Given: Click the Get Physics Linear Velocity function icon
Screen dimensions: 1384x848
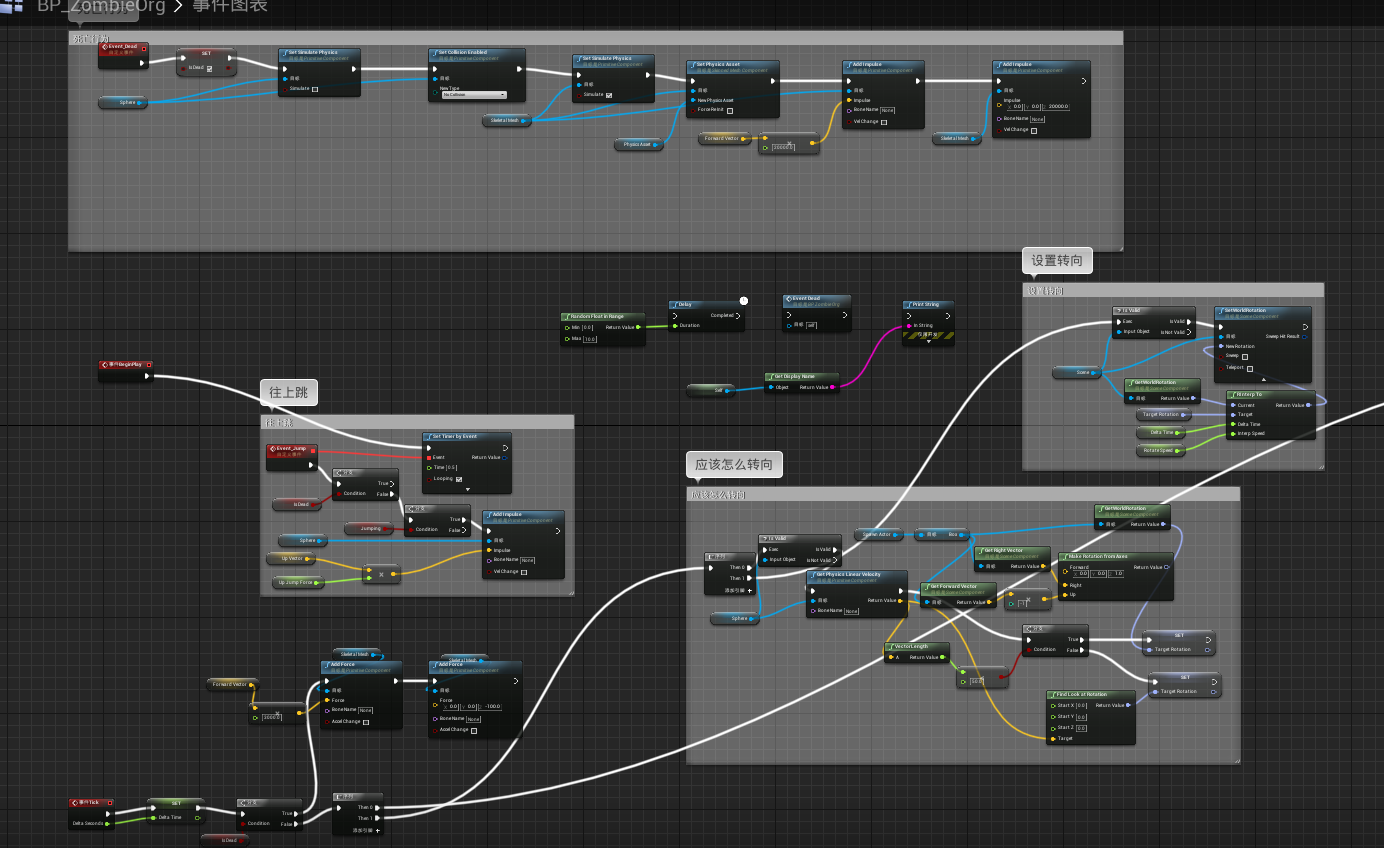Looking at the screenshot, I should [x=812, y=574].
